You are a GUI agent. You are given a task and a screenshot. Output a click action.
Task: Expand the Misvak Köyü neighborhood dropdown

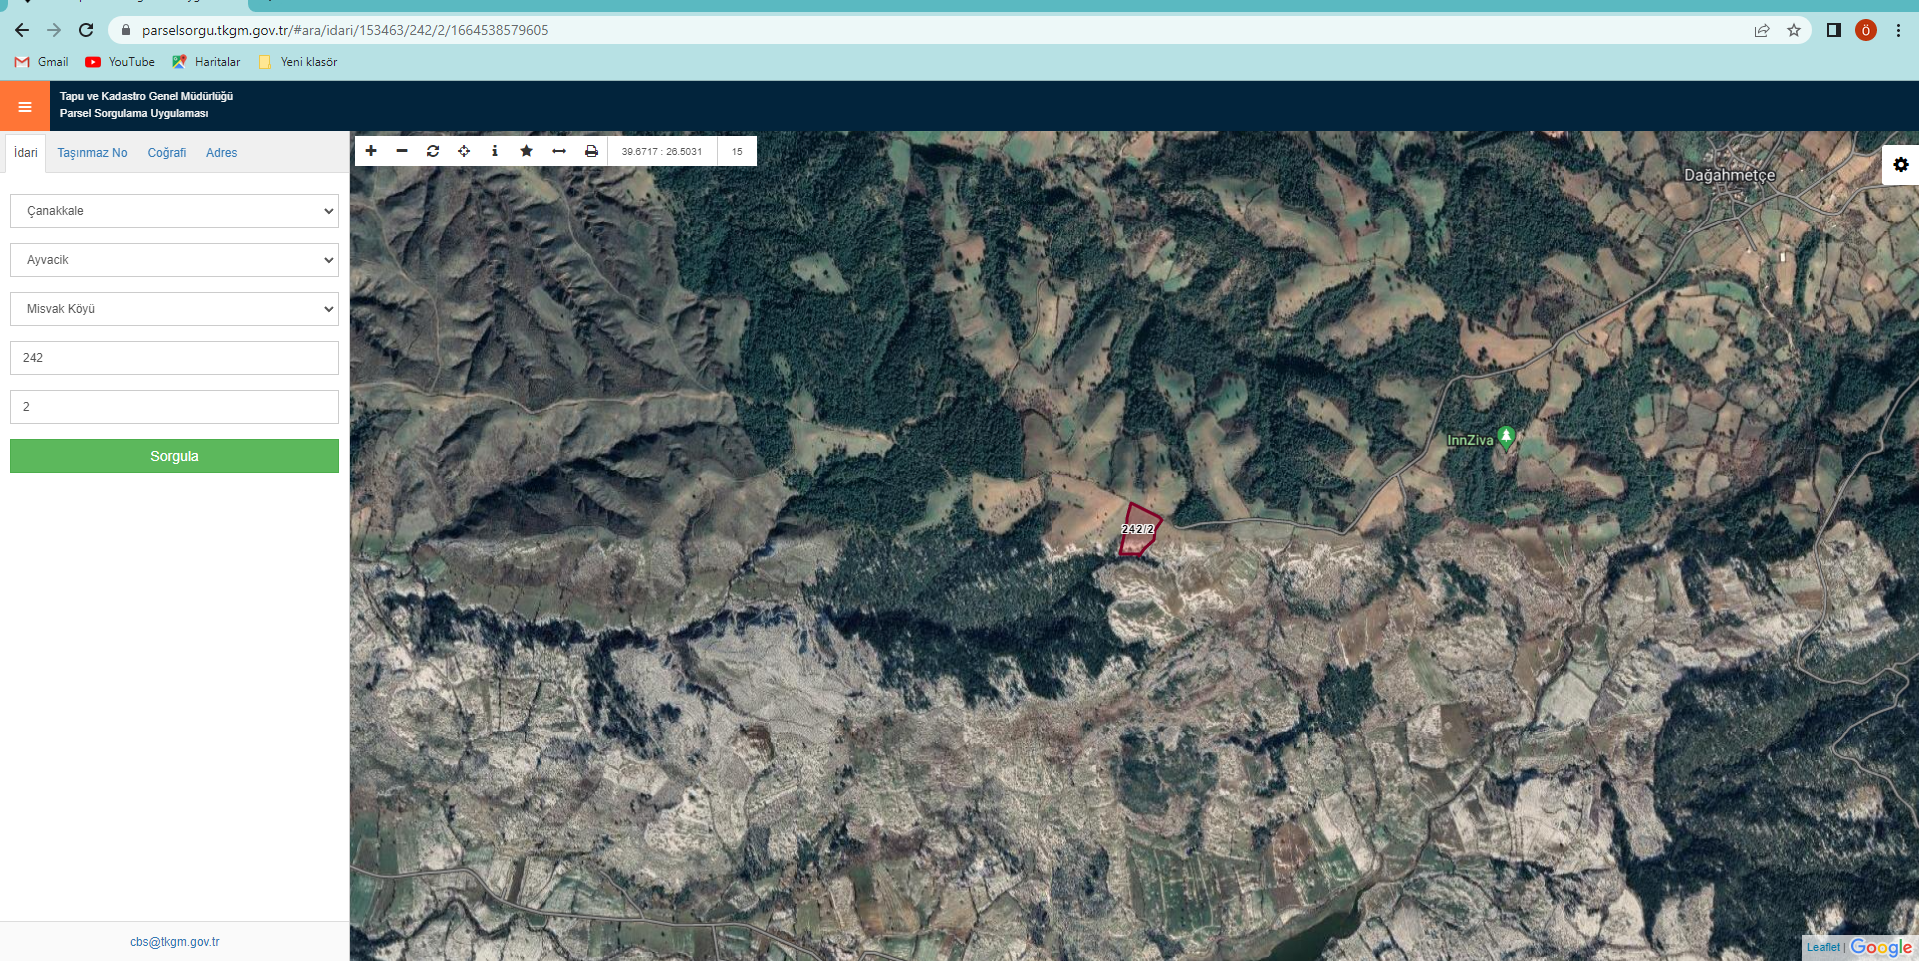click(x=174, y=309)
